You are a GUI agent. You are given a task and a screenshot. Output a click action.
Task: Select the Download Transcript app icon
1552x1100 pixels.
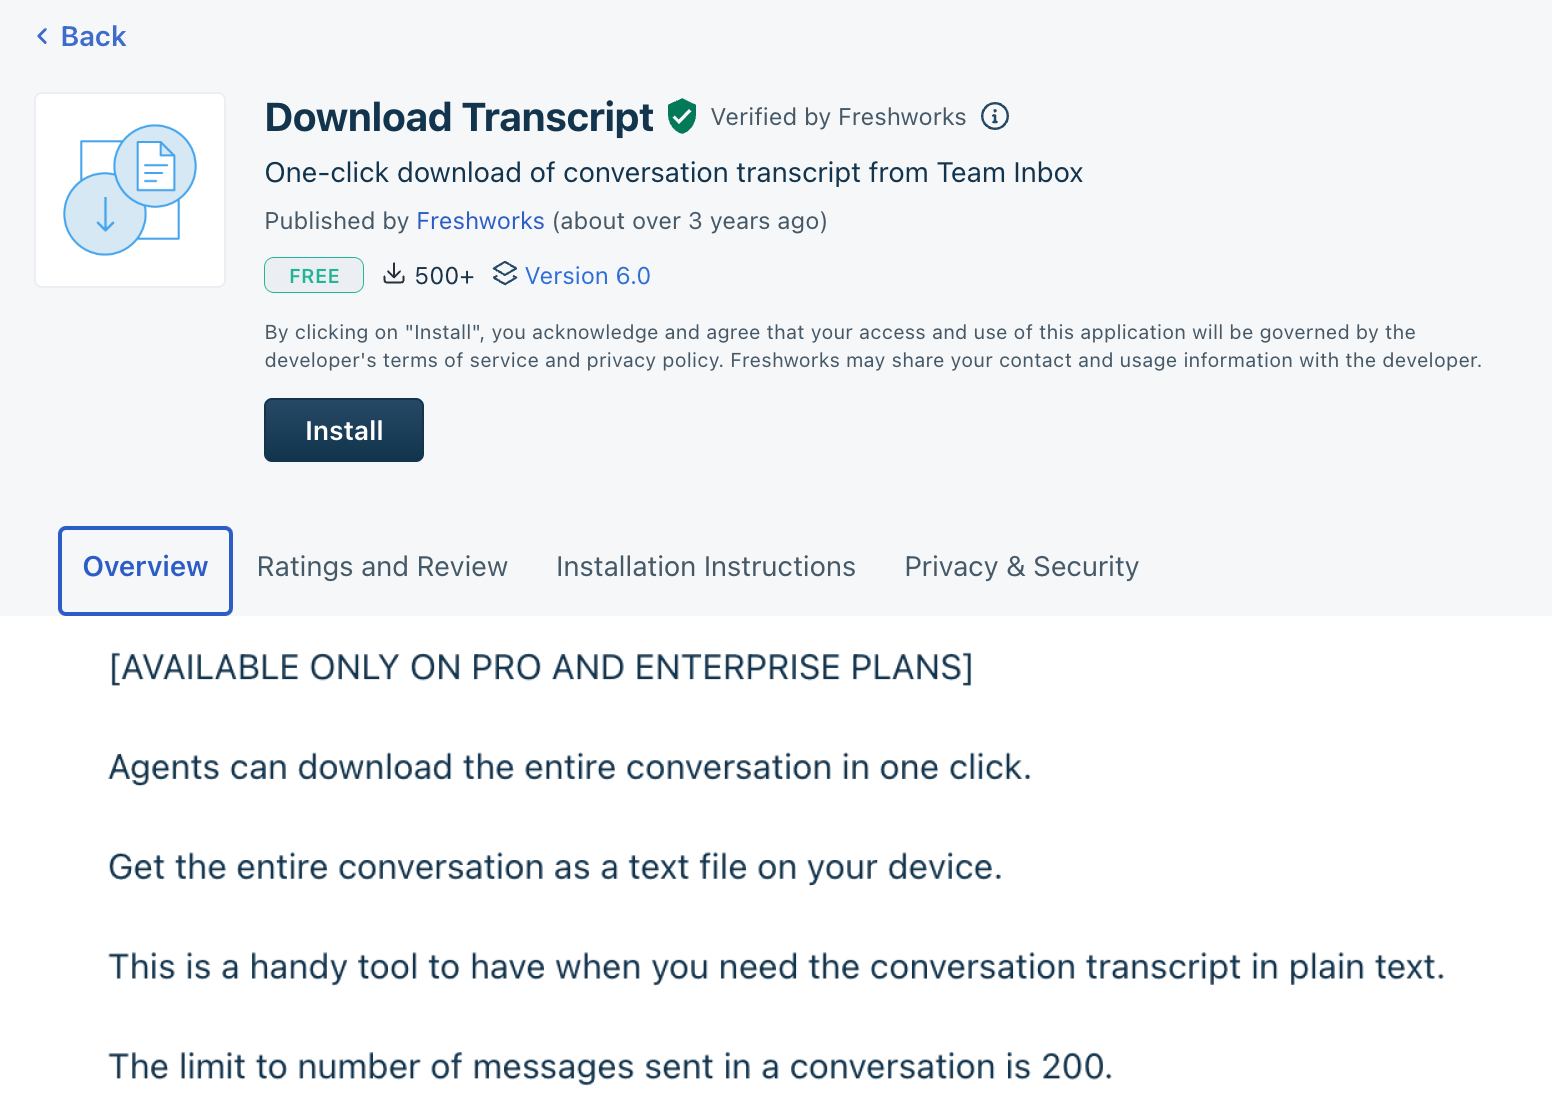(x=129, y=189)
